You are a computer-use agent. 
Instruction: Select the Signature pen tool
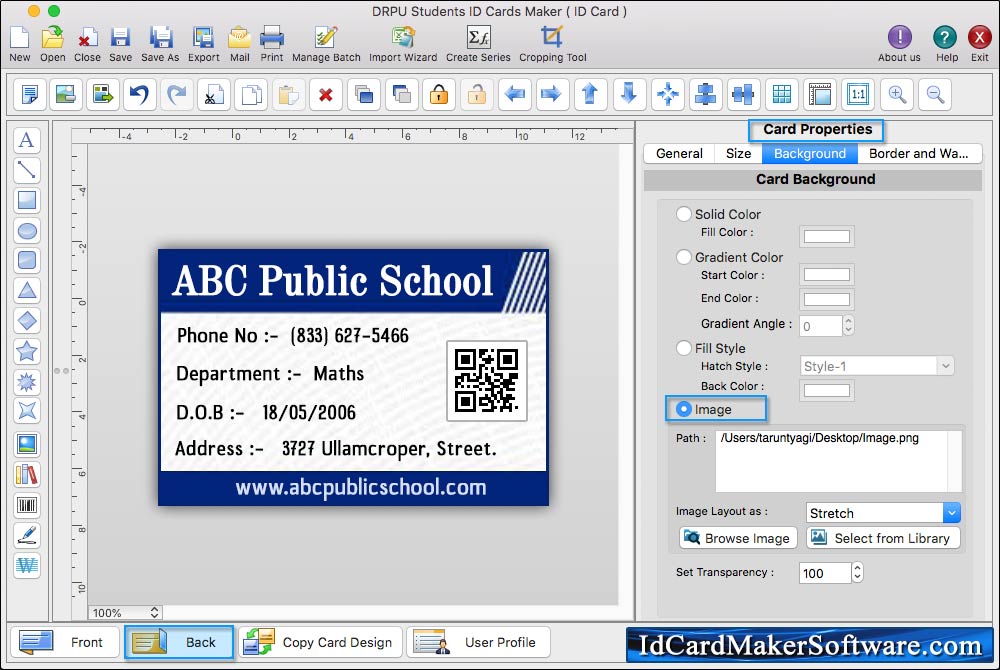click(27, 535)
